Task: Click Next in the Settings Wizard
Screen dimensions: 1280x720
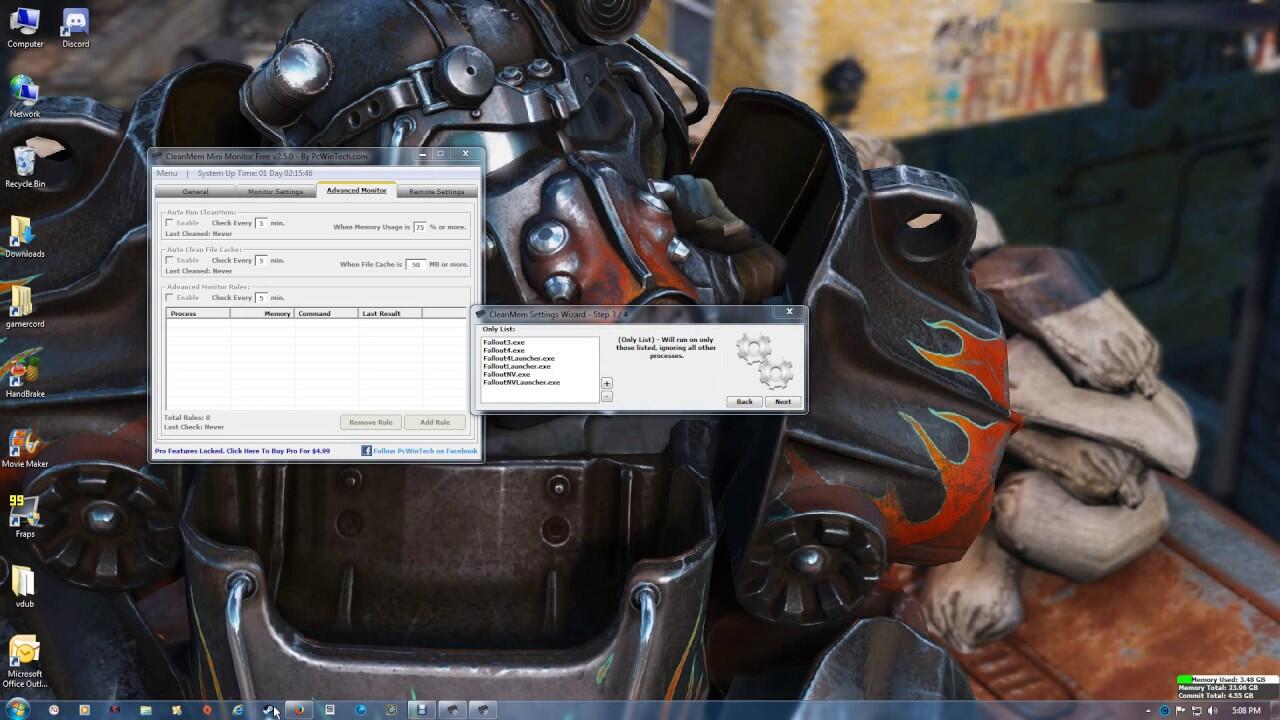Action: click(782, 401)
